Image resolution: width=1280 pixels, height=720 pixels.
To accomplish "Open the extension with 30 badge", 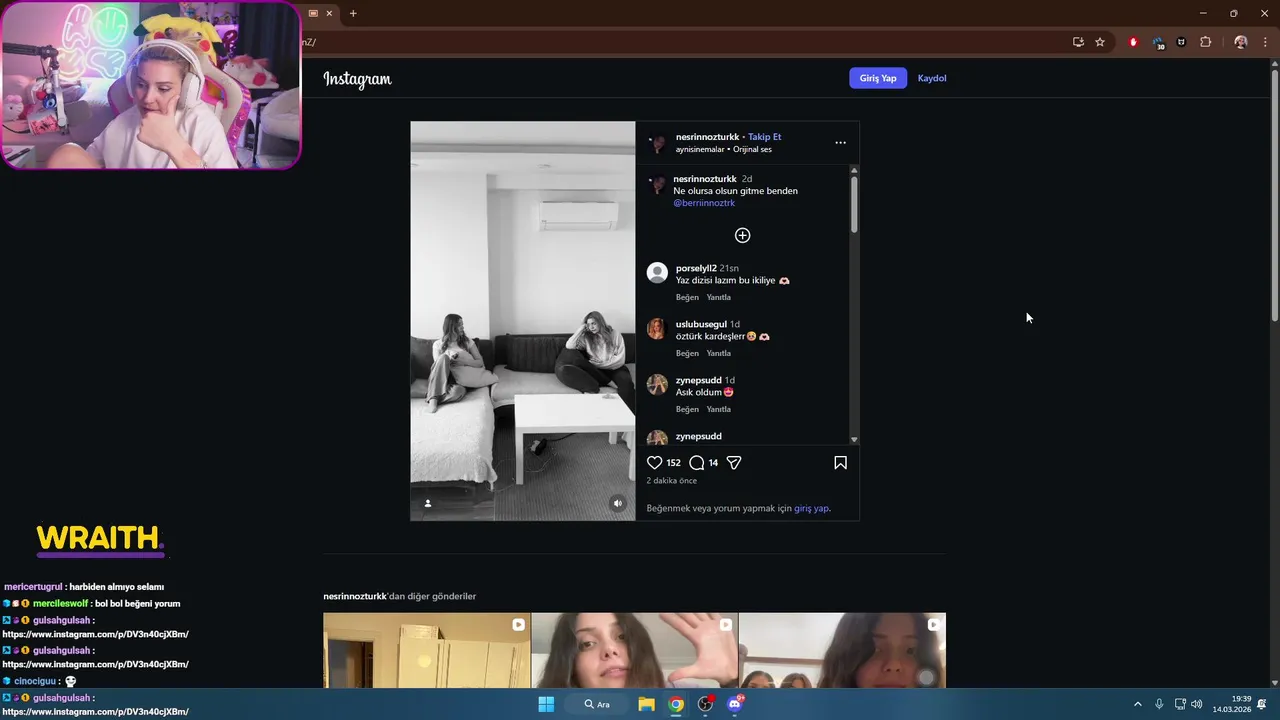I will 1158,43.
